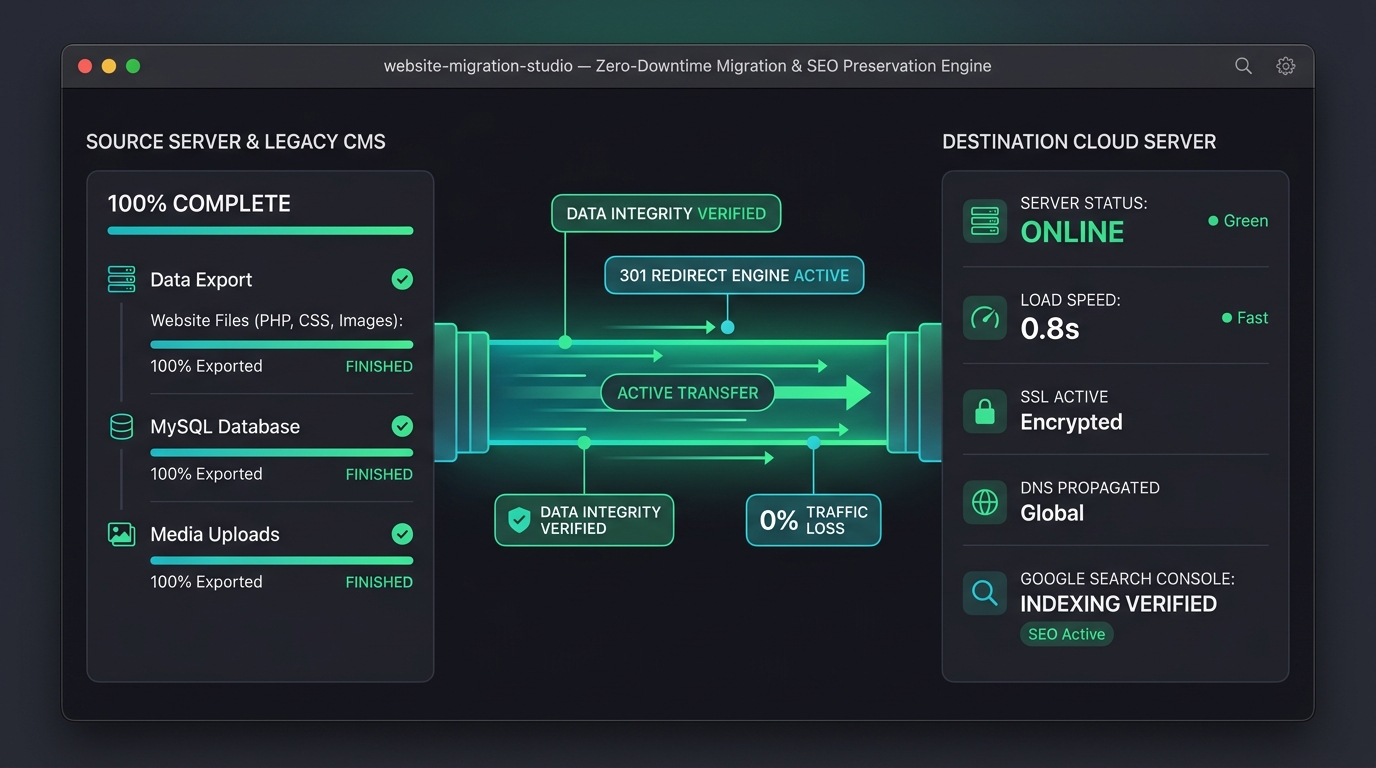The height and width of the screenshot is (768, 1376).
Task: Click the green window zoom button
Action: tap(133, 66)
